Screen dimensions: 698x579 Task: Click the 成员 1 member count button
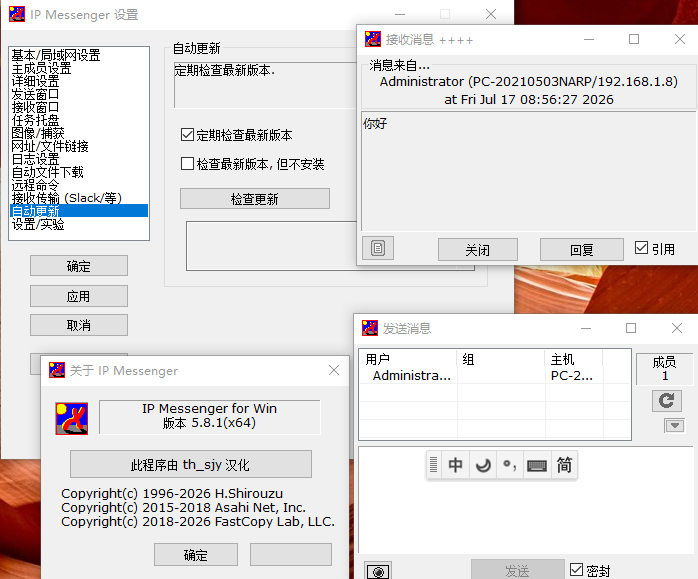click(664, 368)
